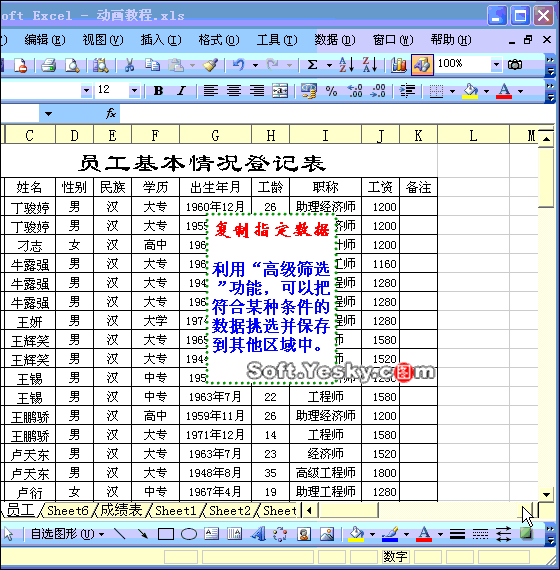560x570 pixels.
Task: Expand the font size dropdown
Action: point(134,90)
